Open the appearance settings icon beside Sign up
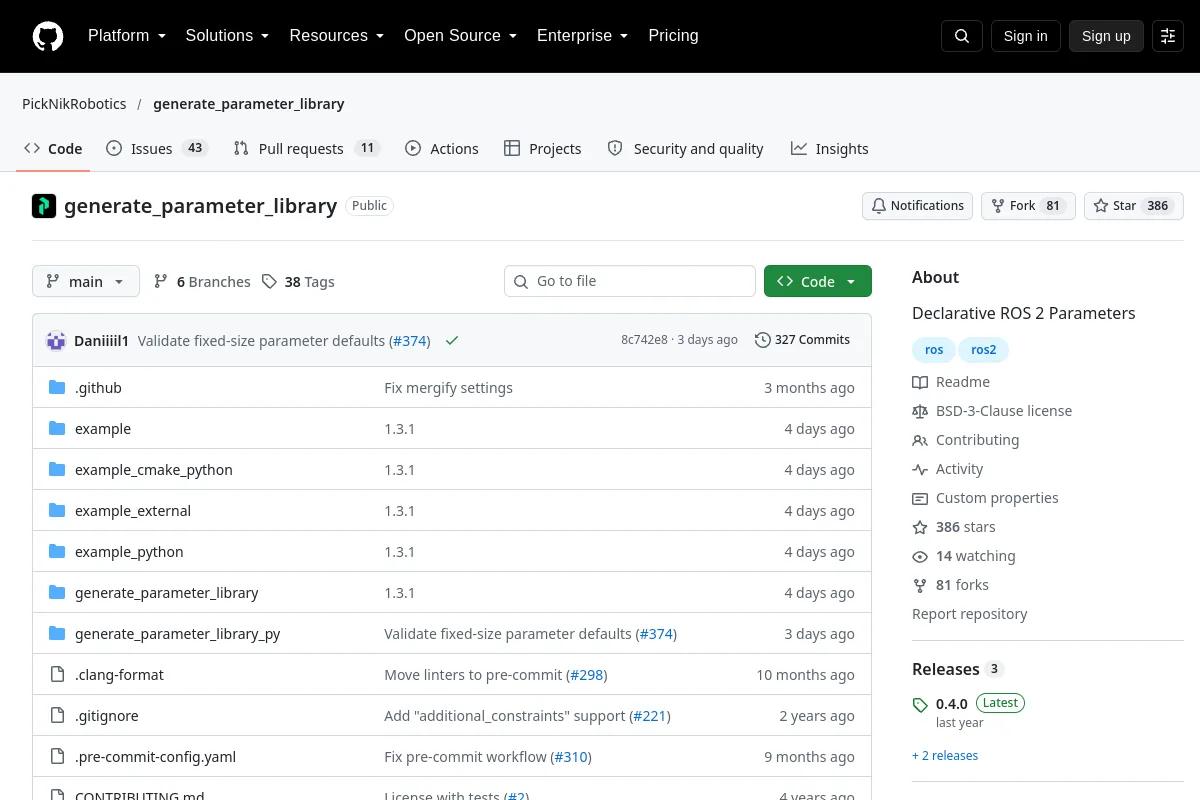 coord(1168,36)
